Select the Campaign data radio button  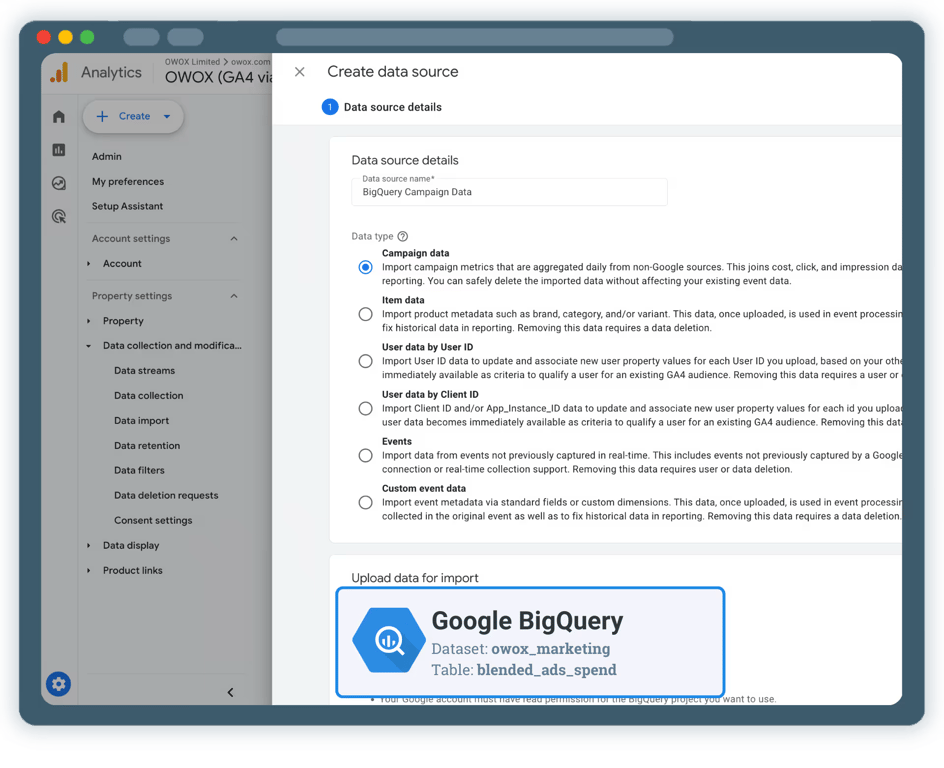tap(365, 267)
